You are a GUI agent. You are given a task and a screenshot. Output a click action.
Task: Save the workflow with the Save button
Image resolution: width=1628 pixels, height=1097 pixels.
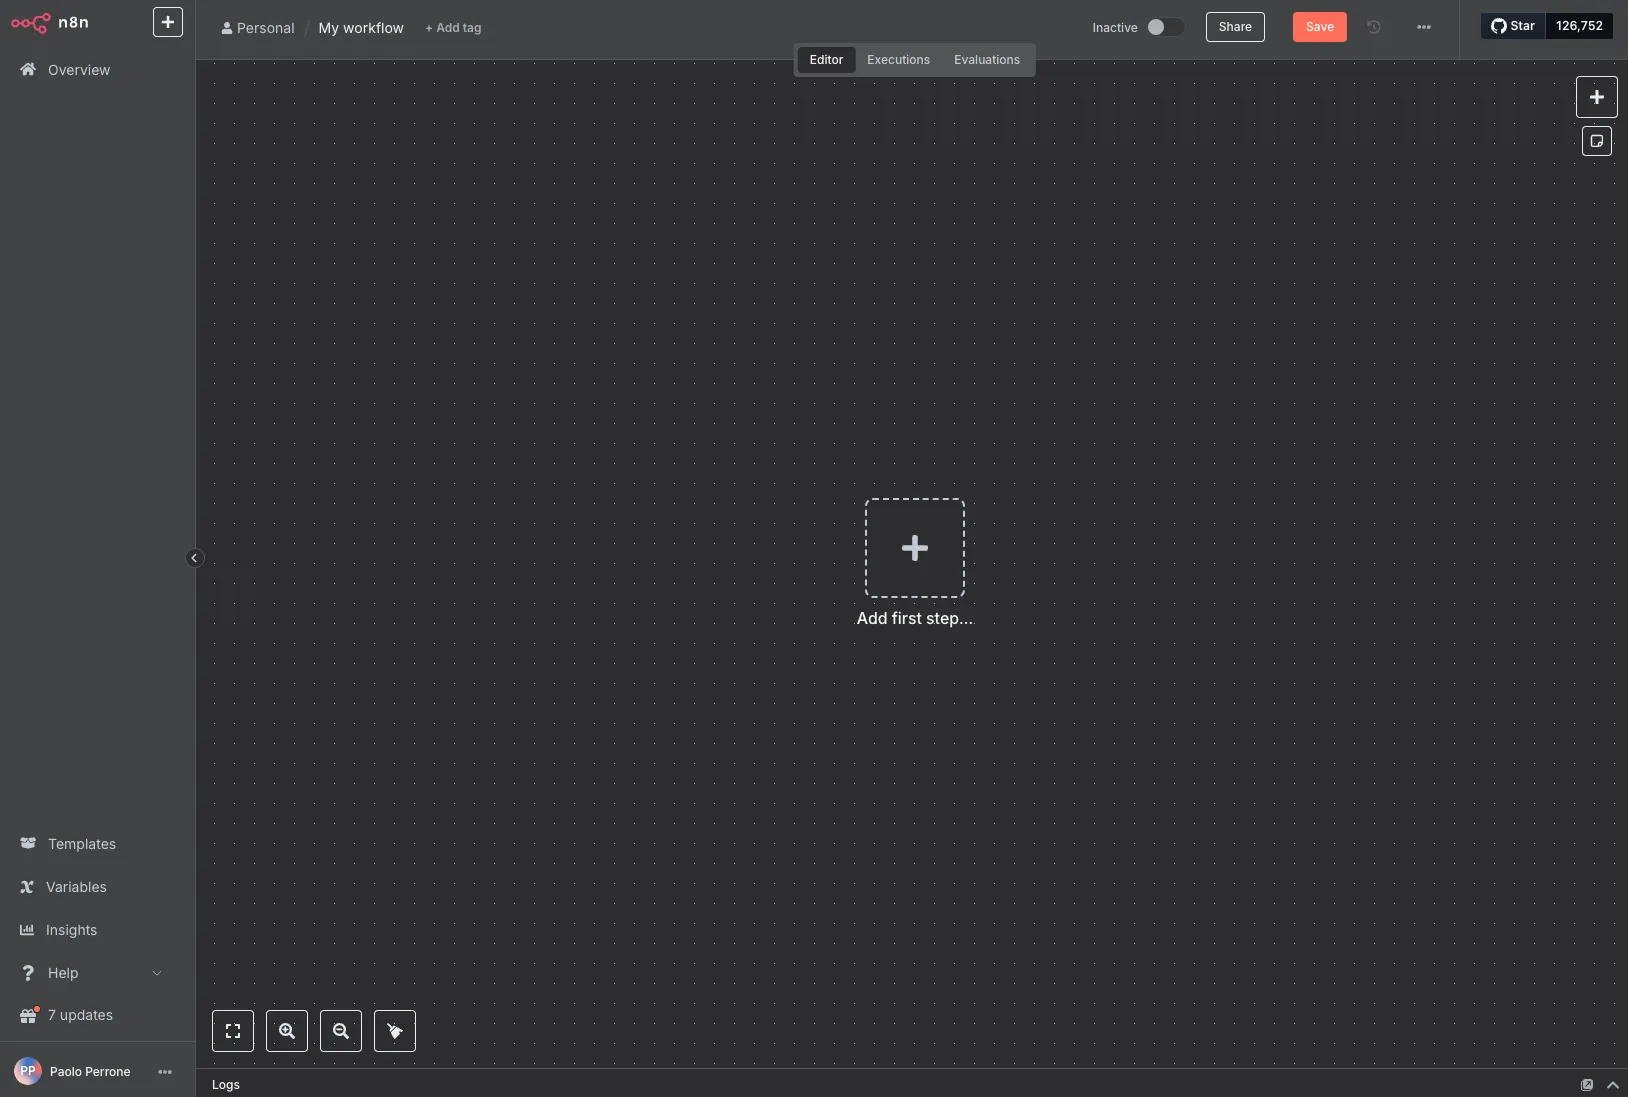(x=1320, y=27)
